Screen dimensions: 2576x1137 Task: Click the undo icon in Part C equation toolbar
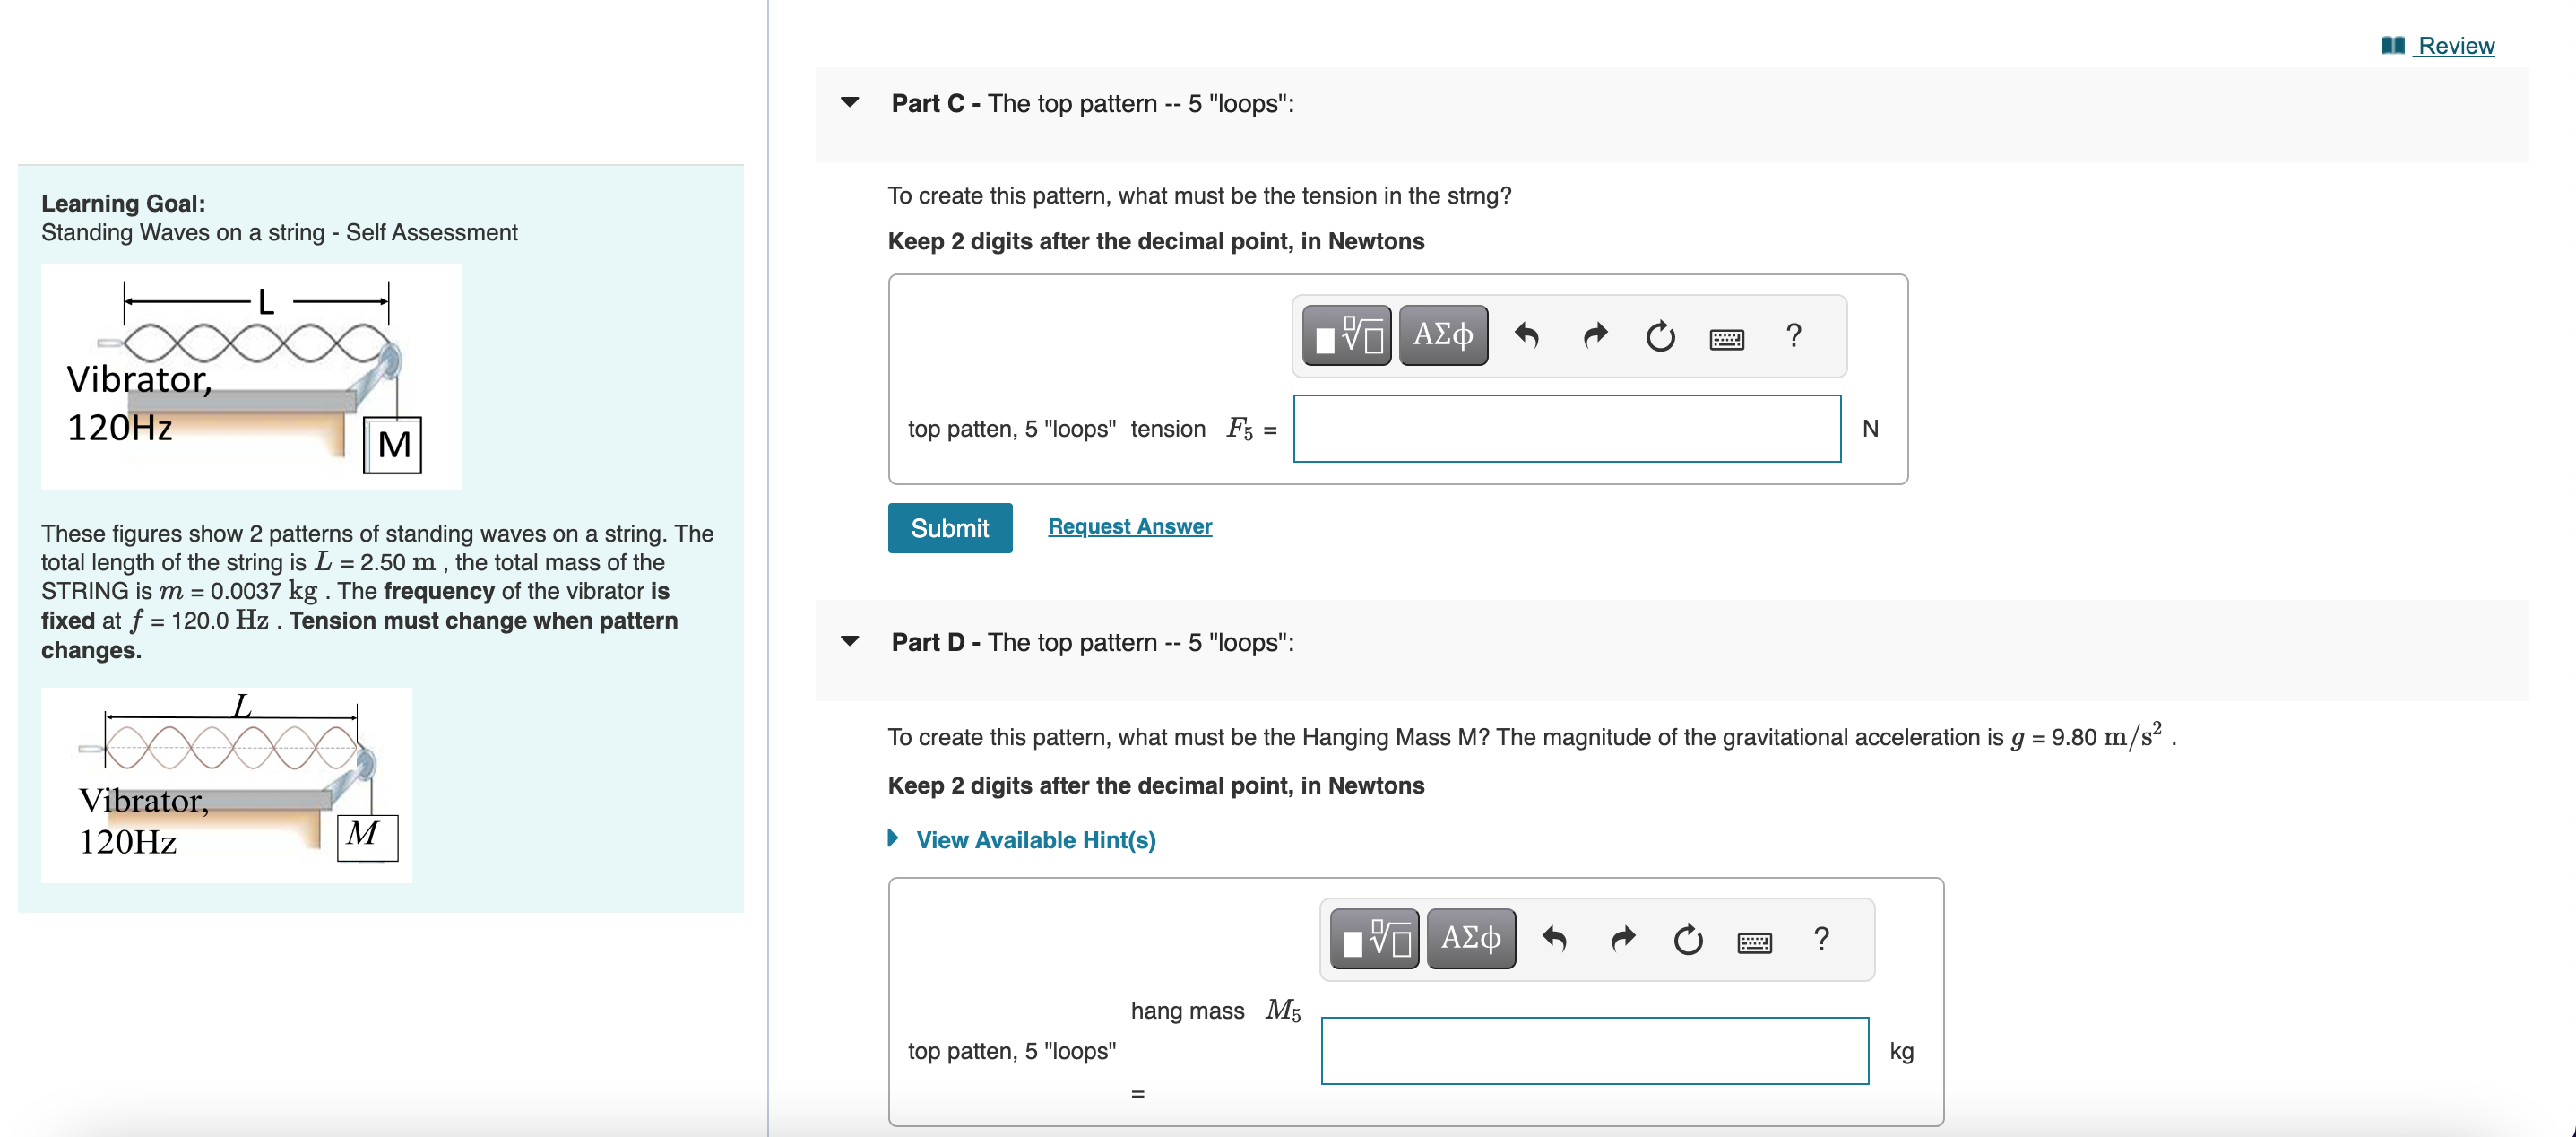pos(1527,336)
